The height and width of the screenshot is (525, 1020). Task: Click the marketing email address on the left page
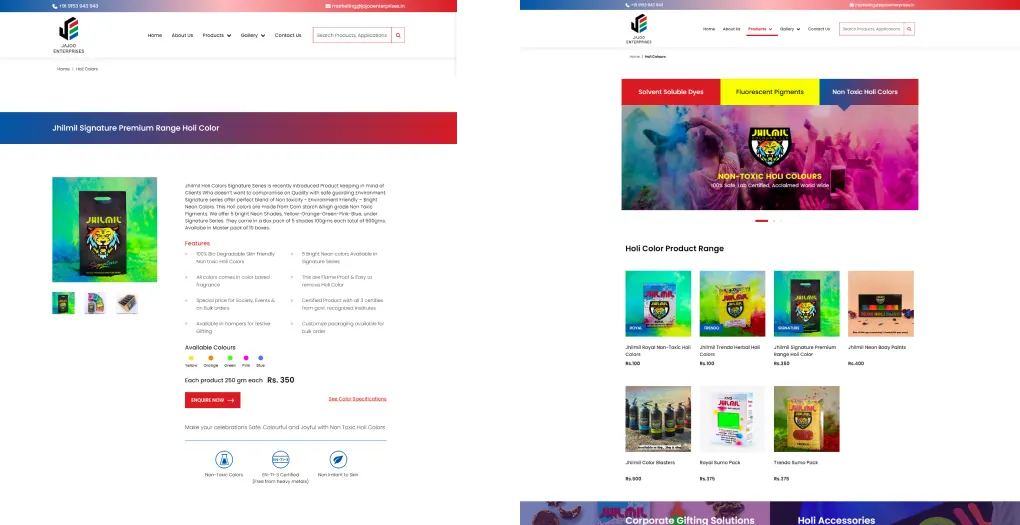pyautogui.click(x=368, y=6)
